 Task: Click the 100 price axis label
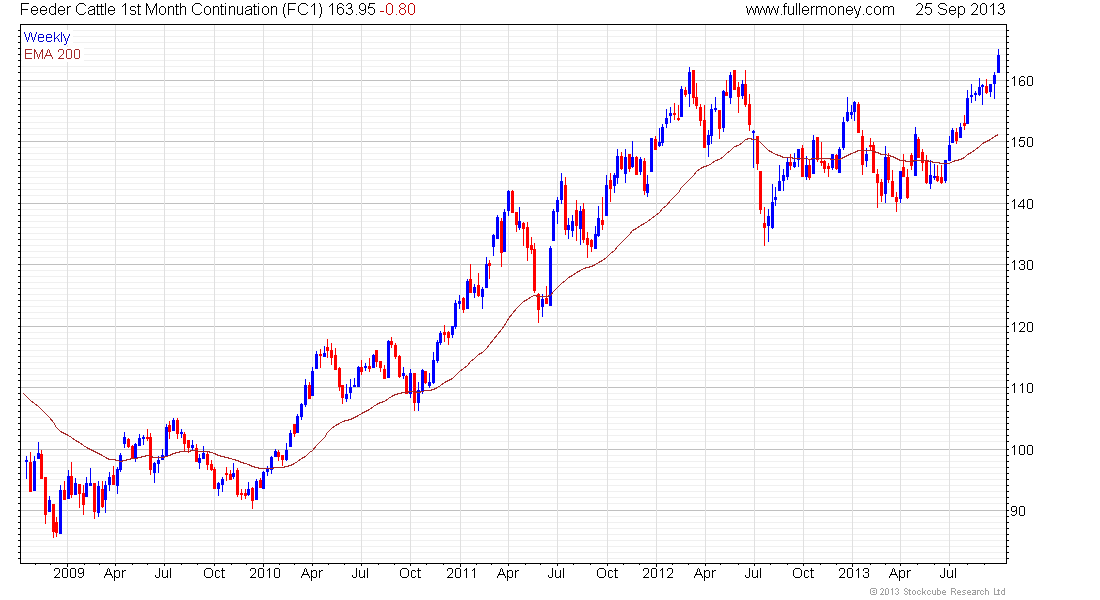point(1021,450)
